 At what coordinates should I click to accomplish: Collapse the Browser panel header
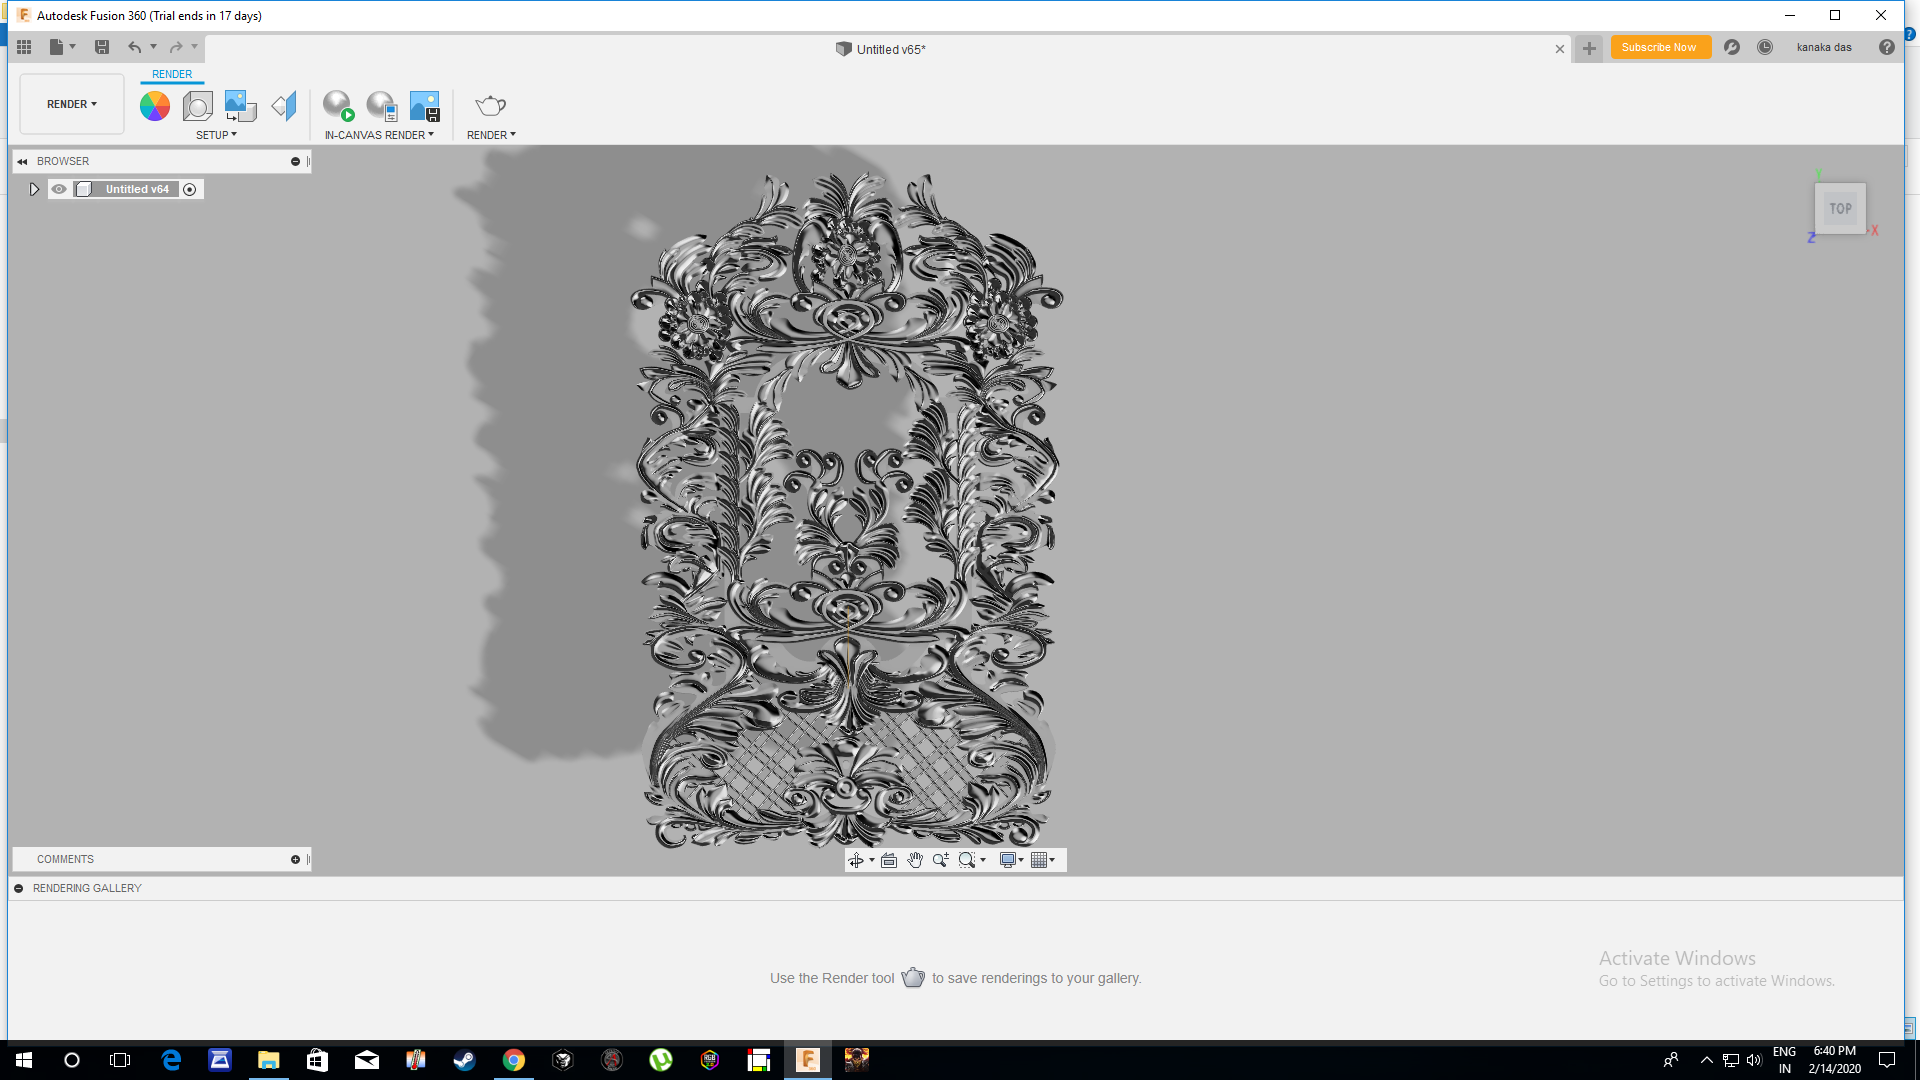point(22,161)
